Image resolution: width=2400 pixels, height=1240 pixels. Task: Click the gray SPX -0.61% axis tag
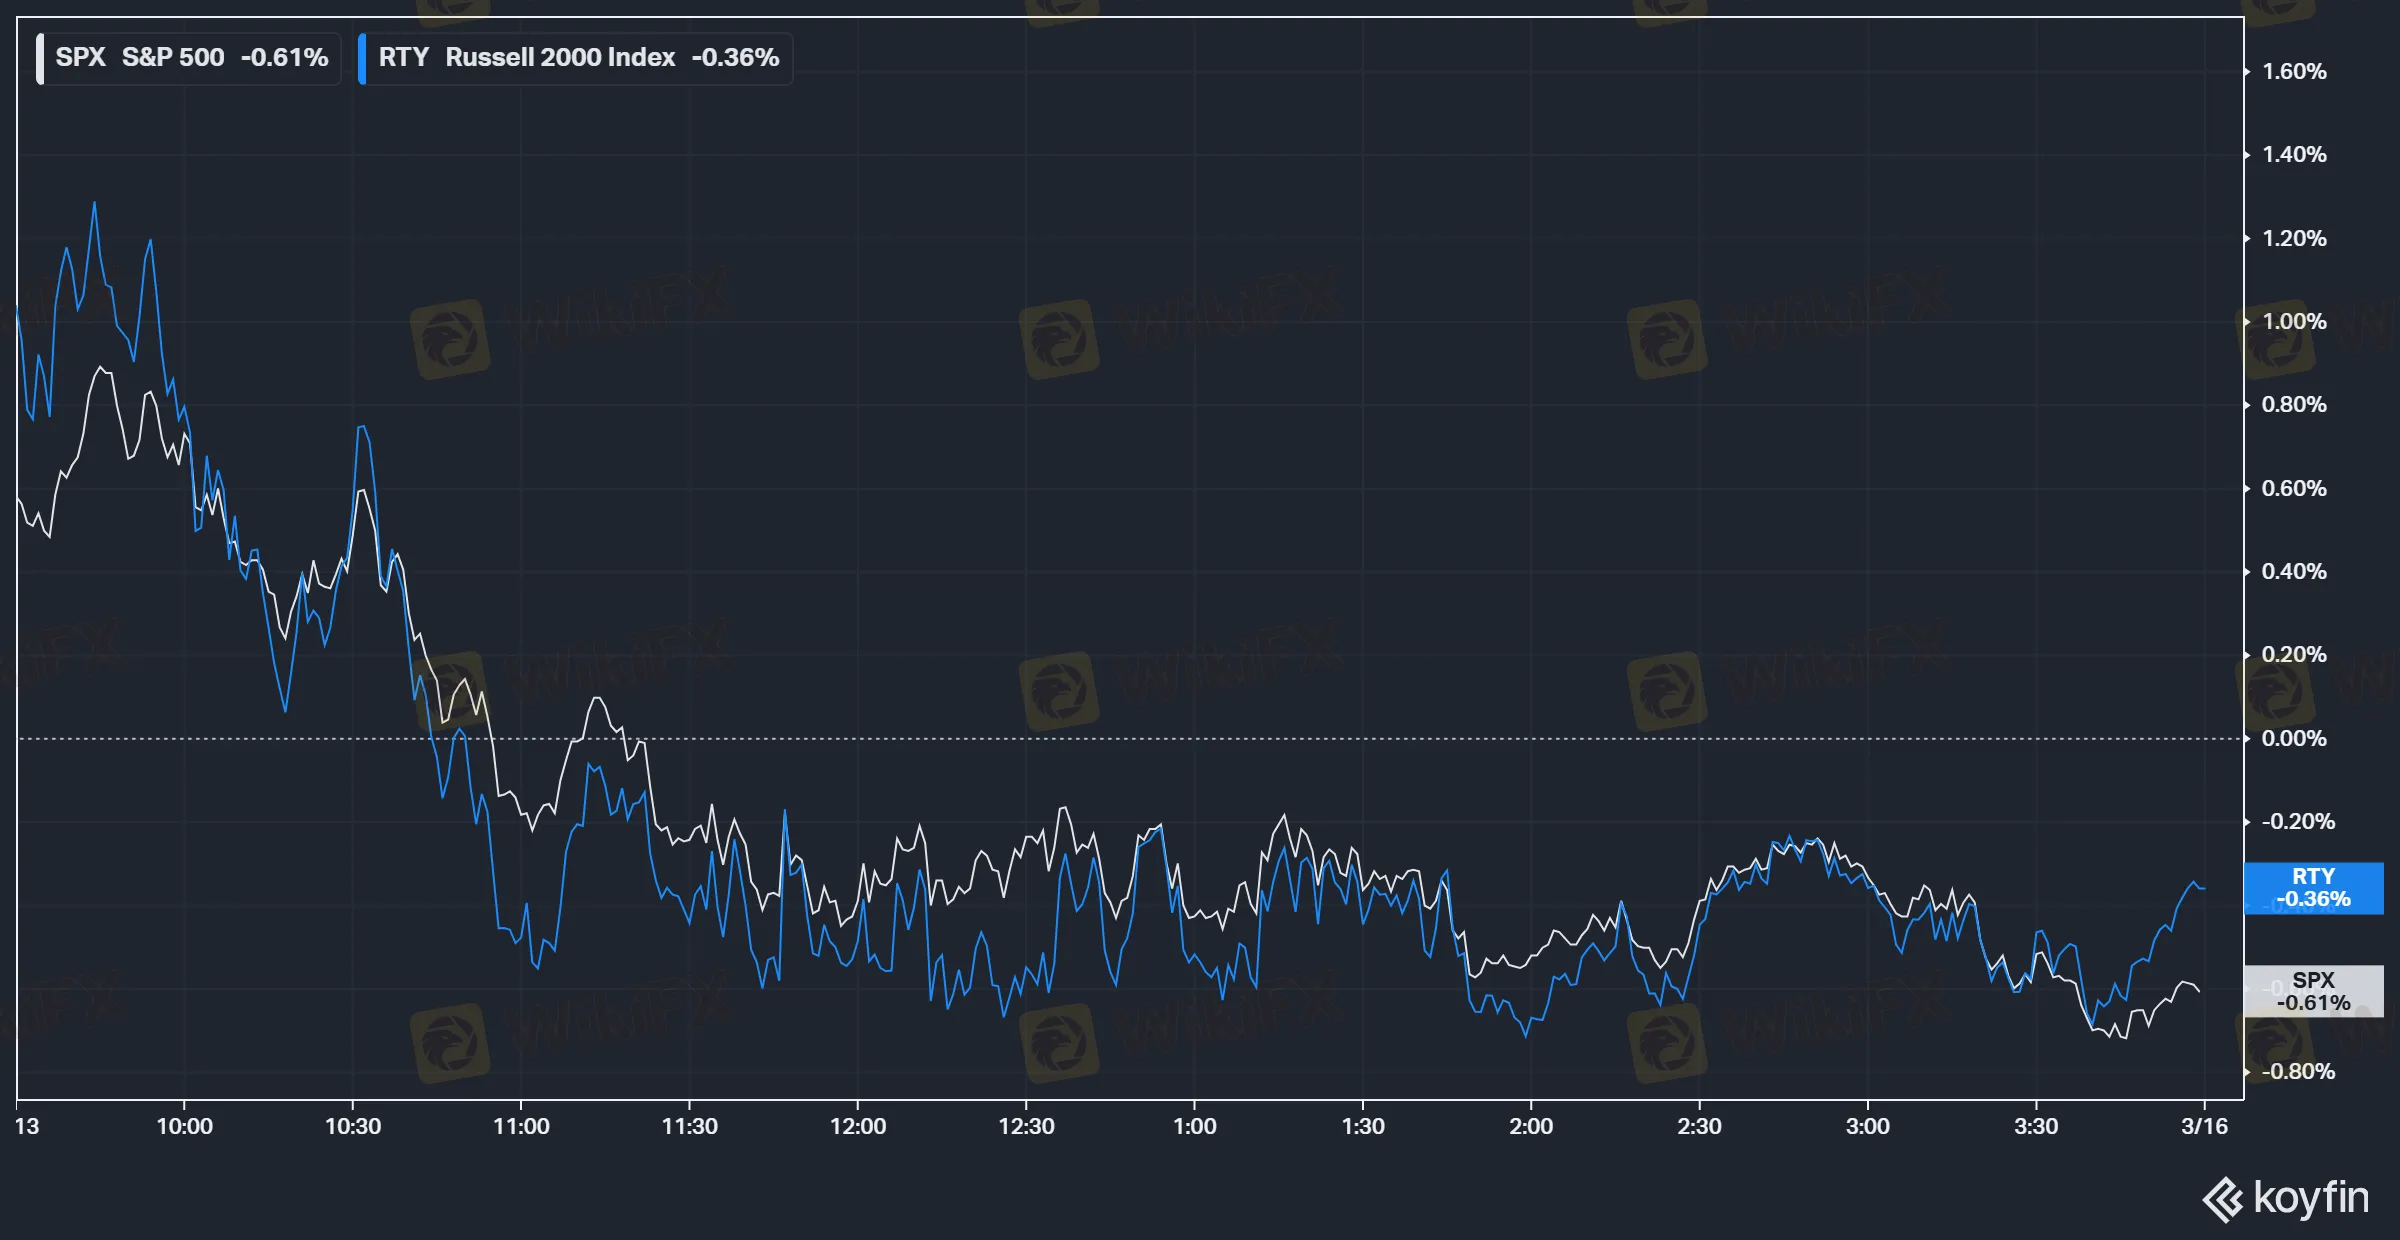[x=2313, y=991]
